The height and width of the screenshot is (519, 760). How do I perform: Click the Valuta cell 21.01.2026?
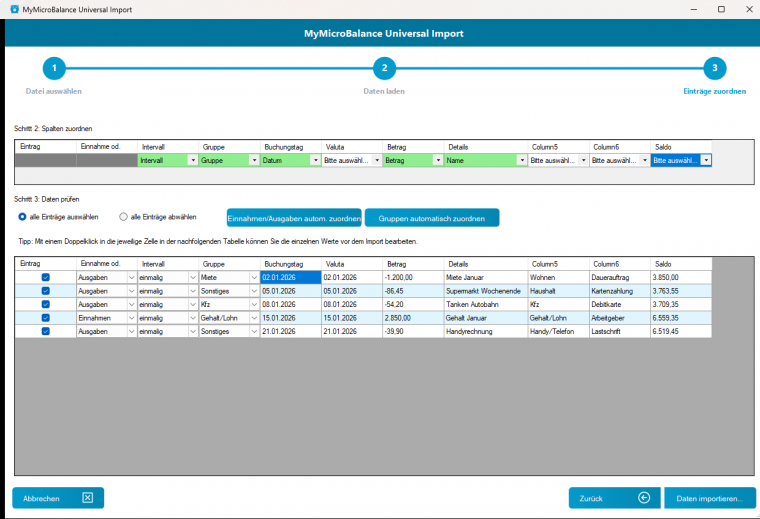(x=351, y=331)
